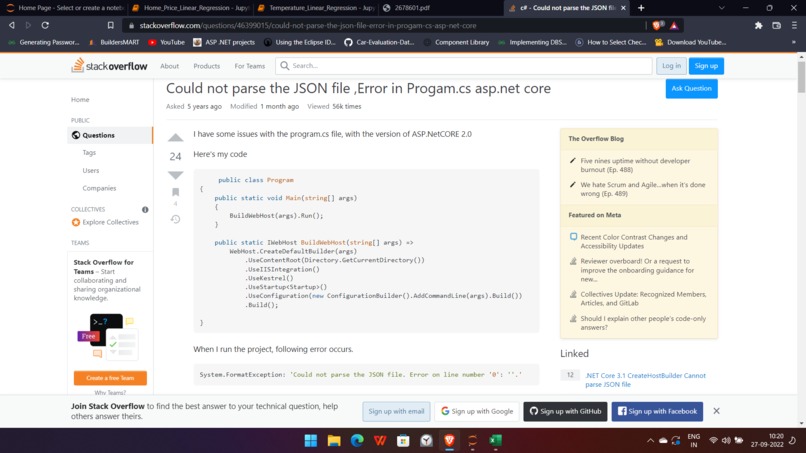
Task: Click Sign up with GitHub button
Action: [565, 411]
